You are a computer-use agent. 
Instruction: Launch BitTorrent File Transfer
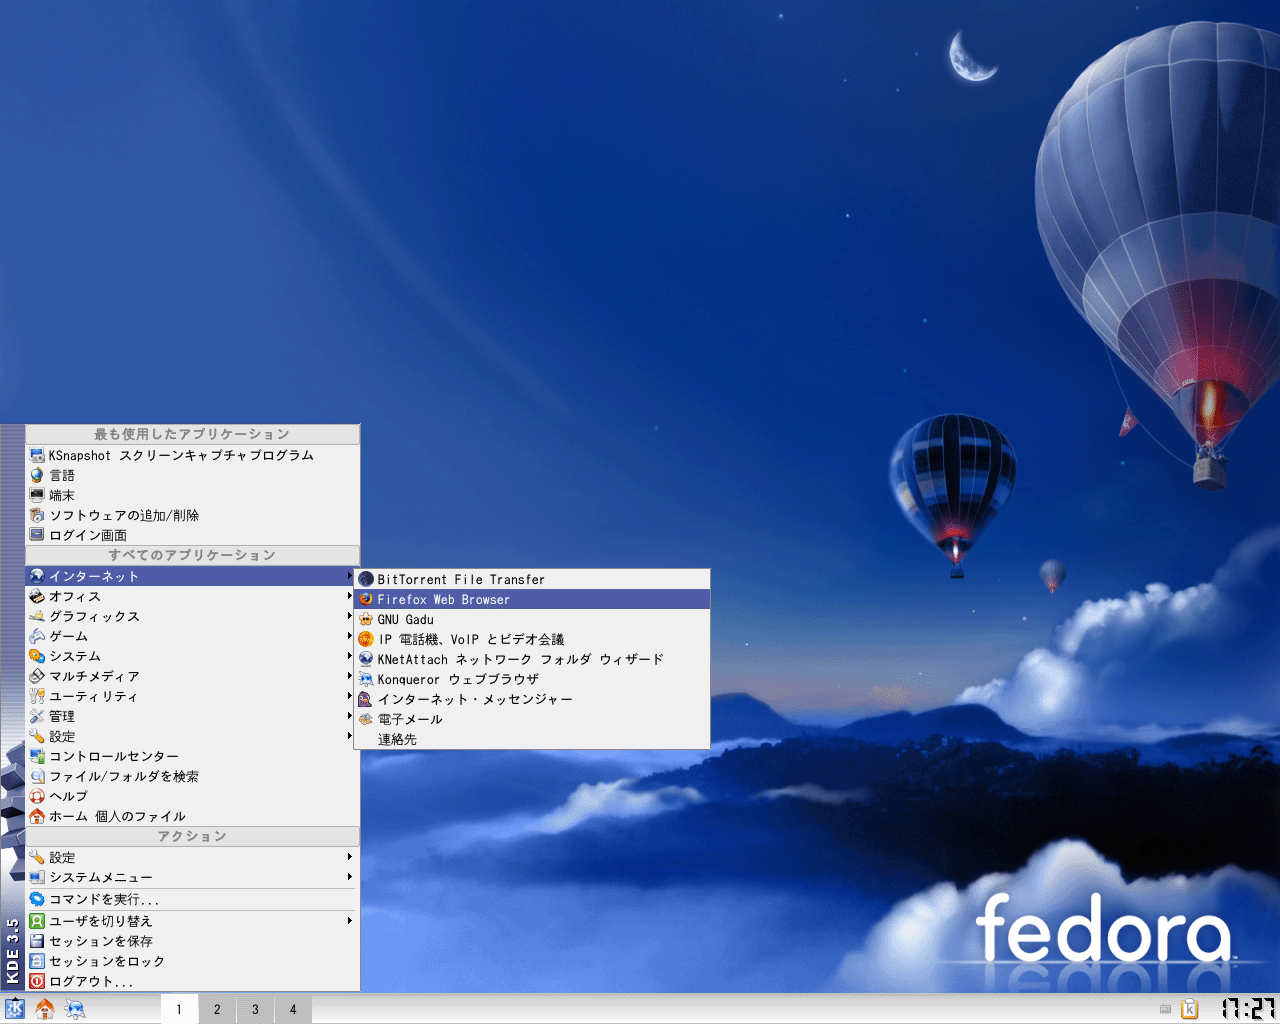(532, 579)
